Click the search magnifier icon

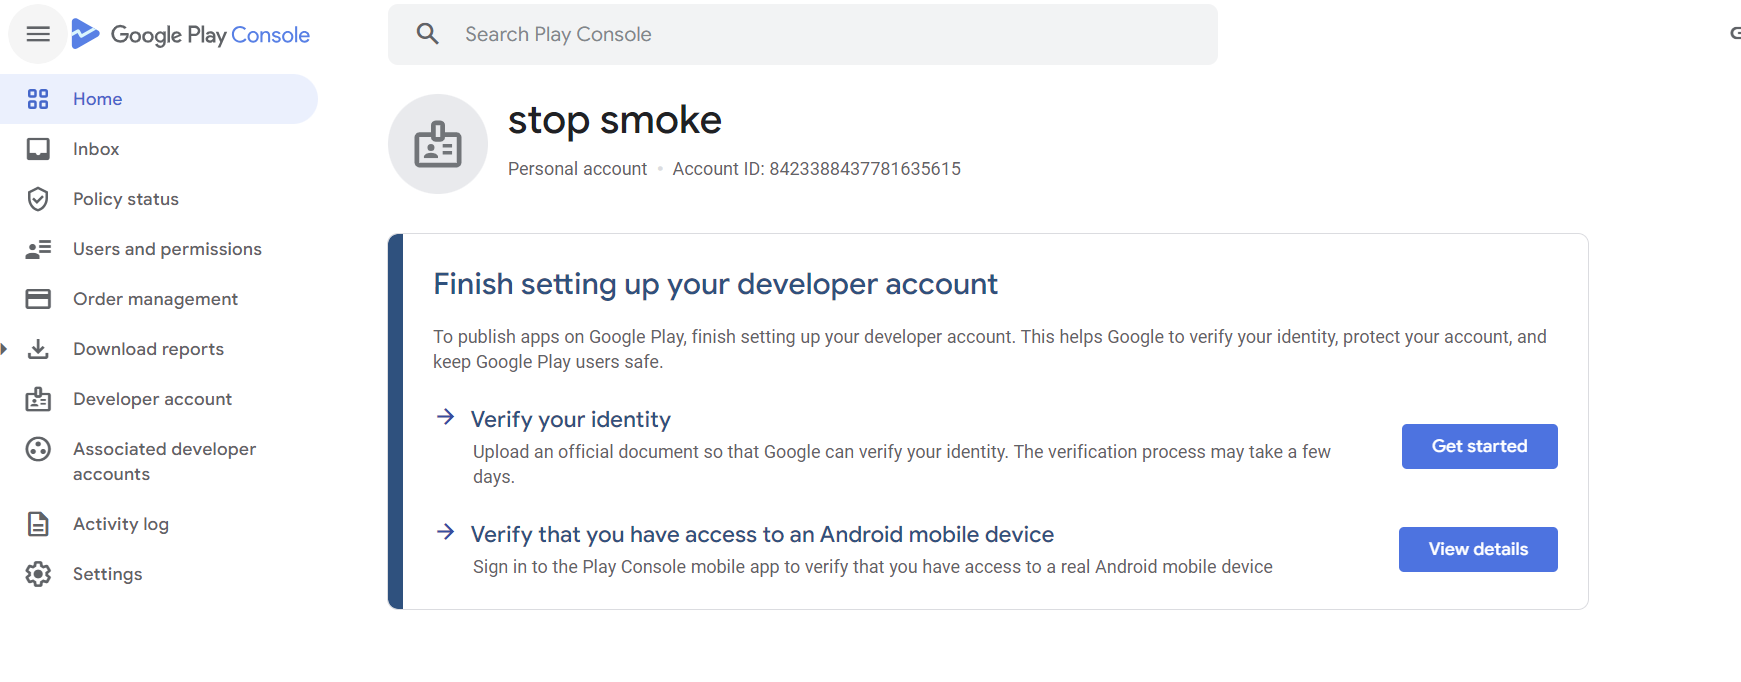[x=428, y=34]
